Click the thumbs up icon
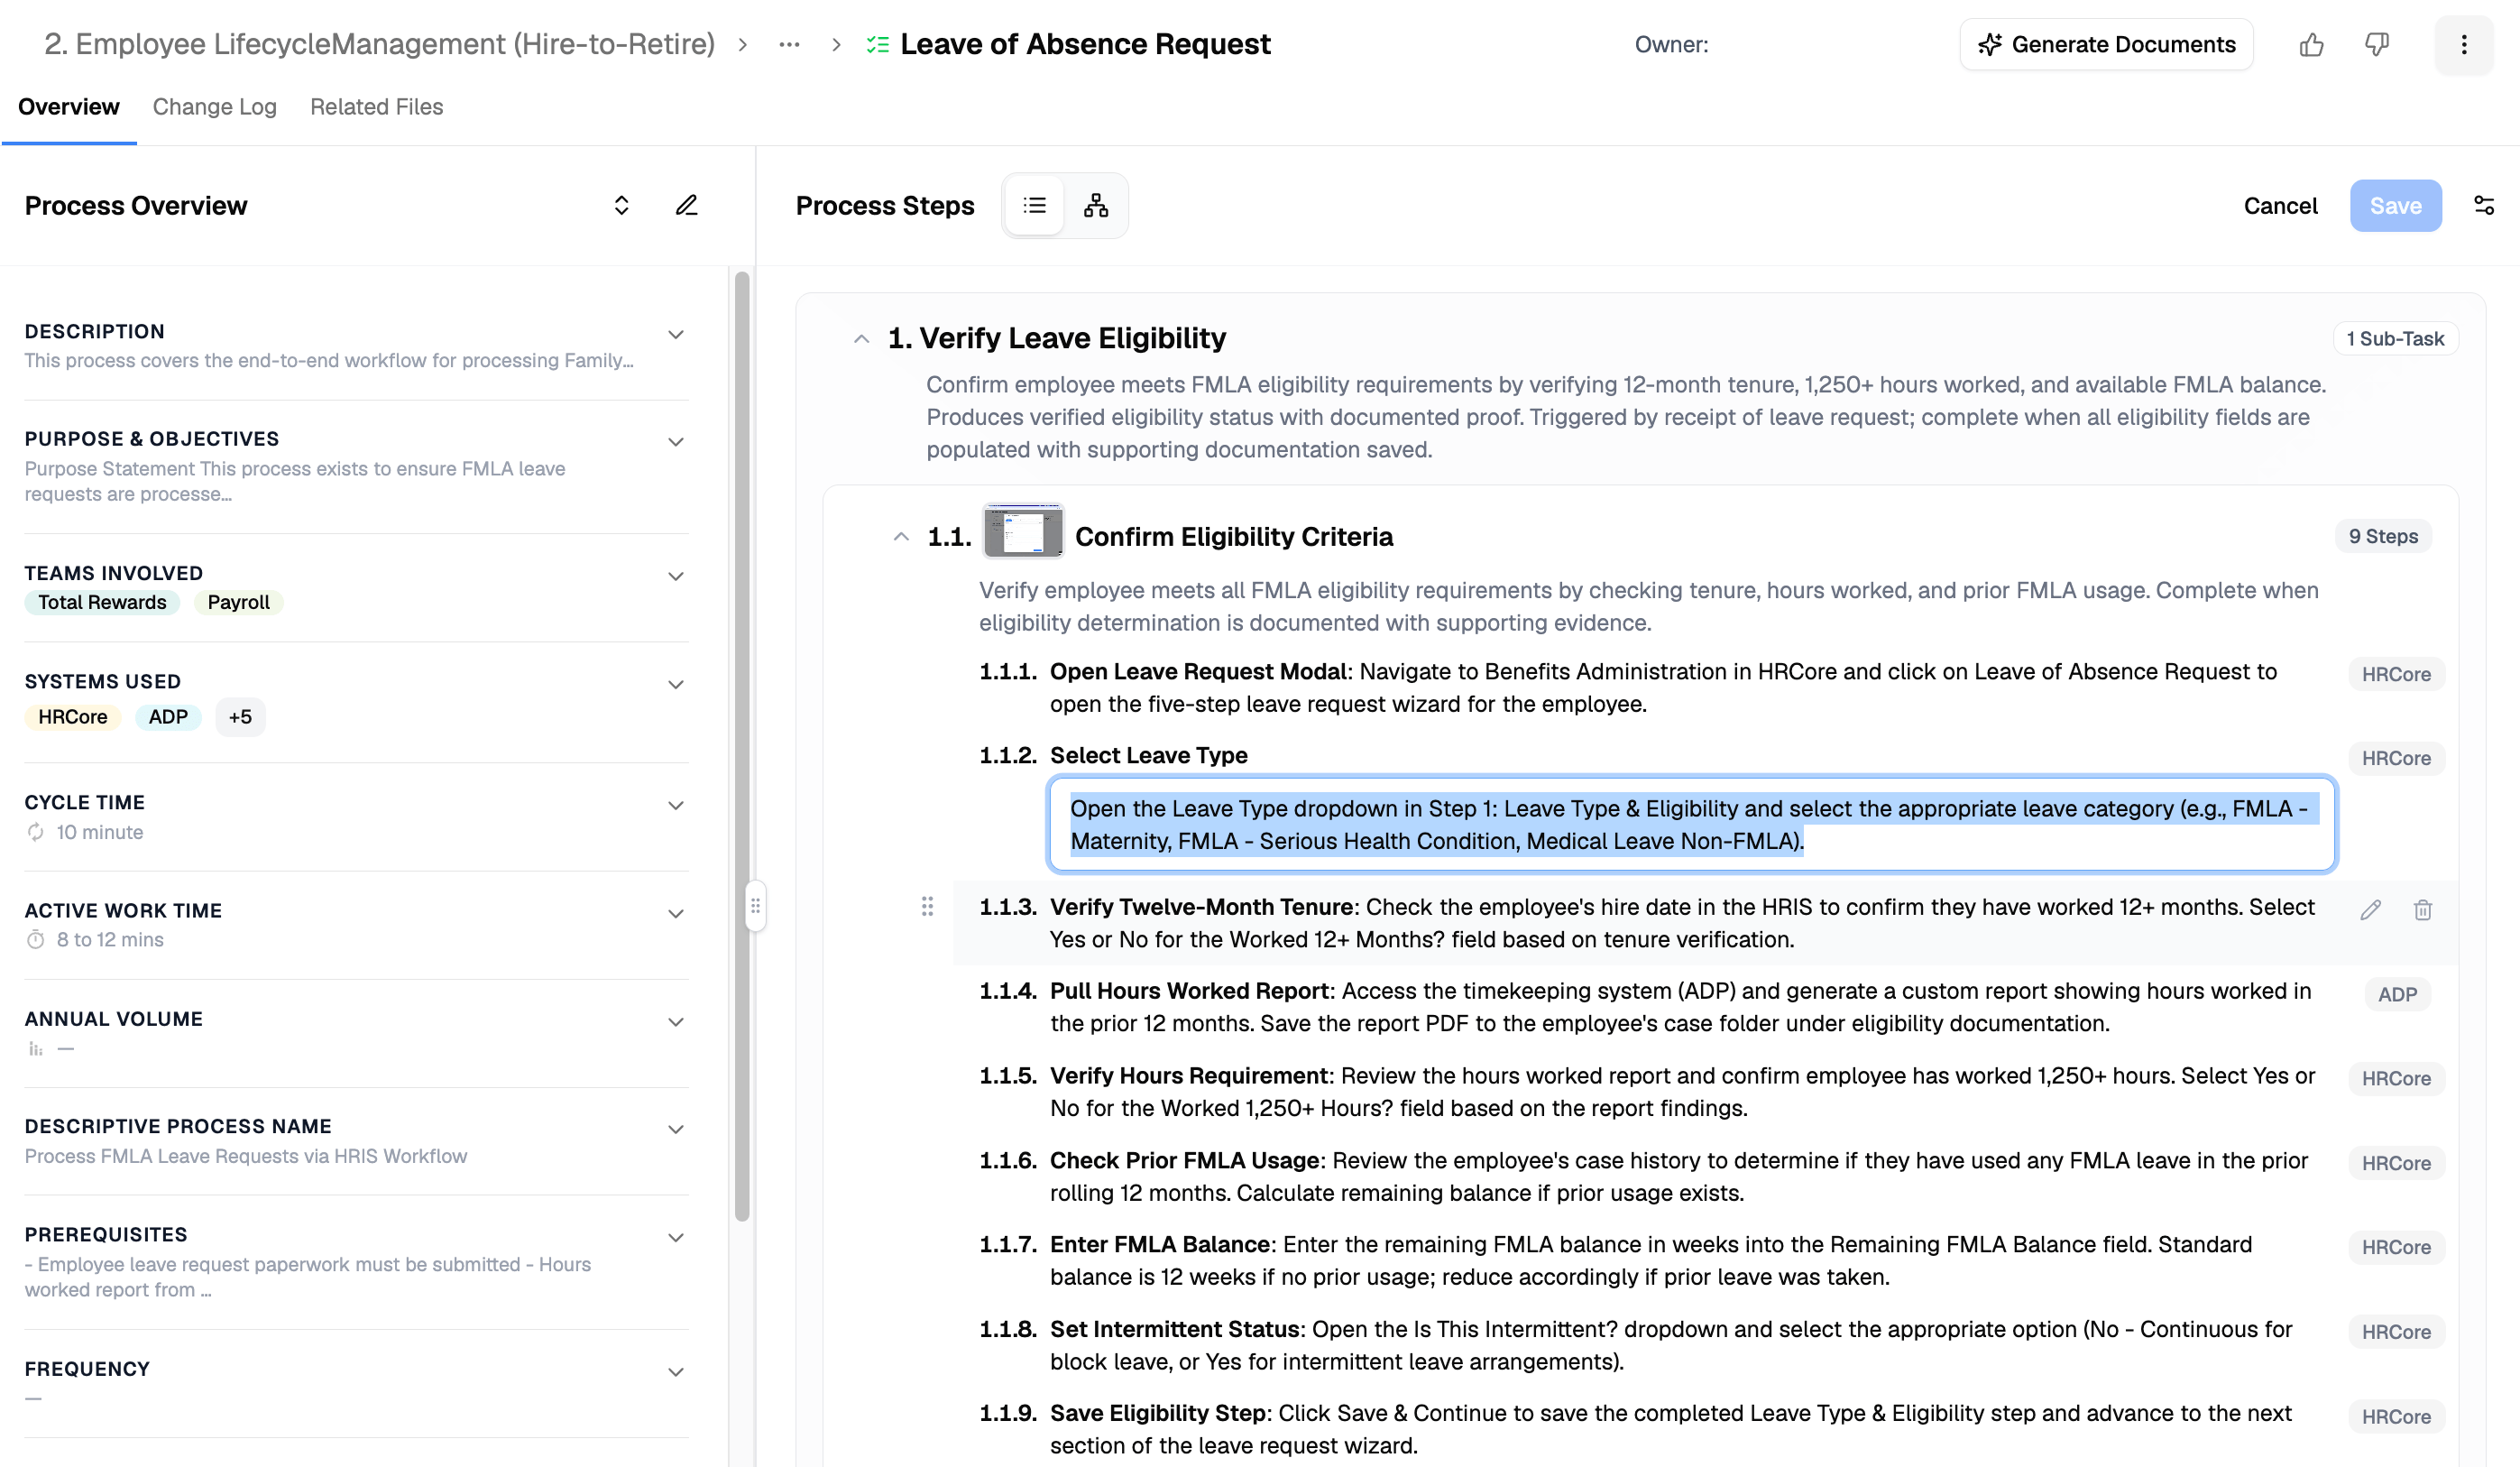Image resolution: width=2520 pixels, height=1467 pixels. (2311, 44)
